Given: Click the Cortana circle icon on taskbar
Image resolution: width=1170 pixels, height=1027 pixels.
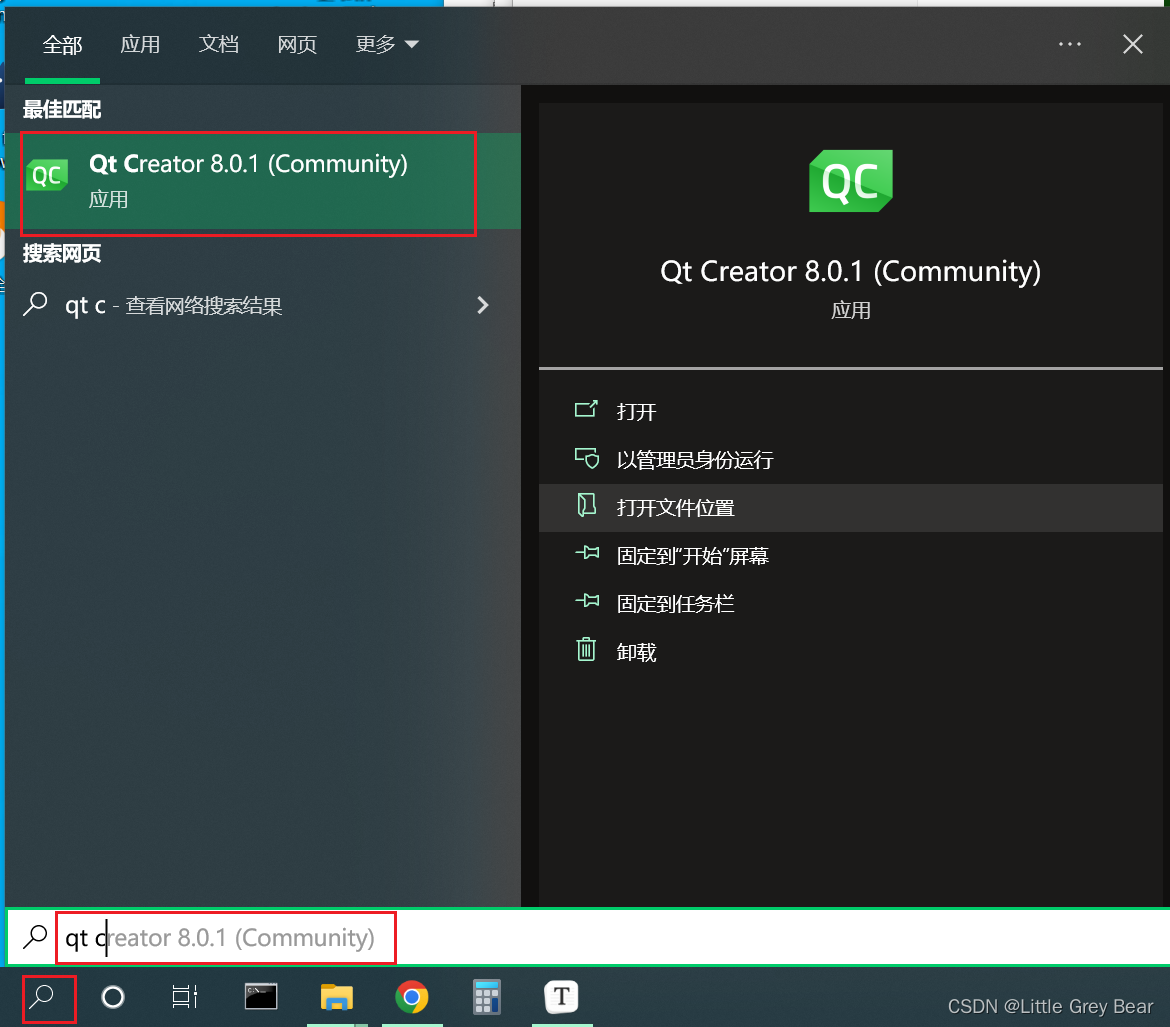Looking at the screenshot, I should point(112,997).
